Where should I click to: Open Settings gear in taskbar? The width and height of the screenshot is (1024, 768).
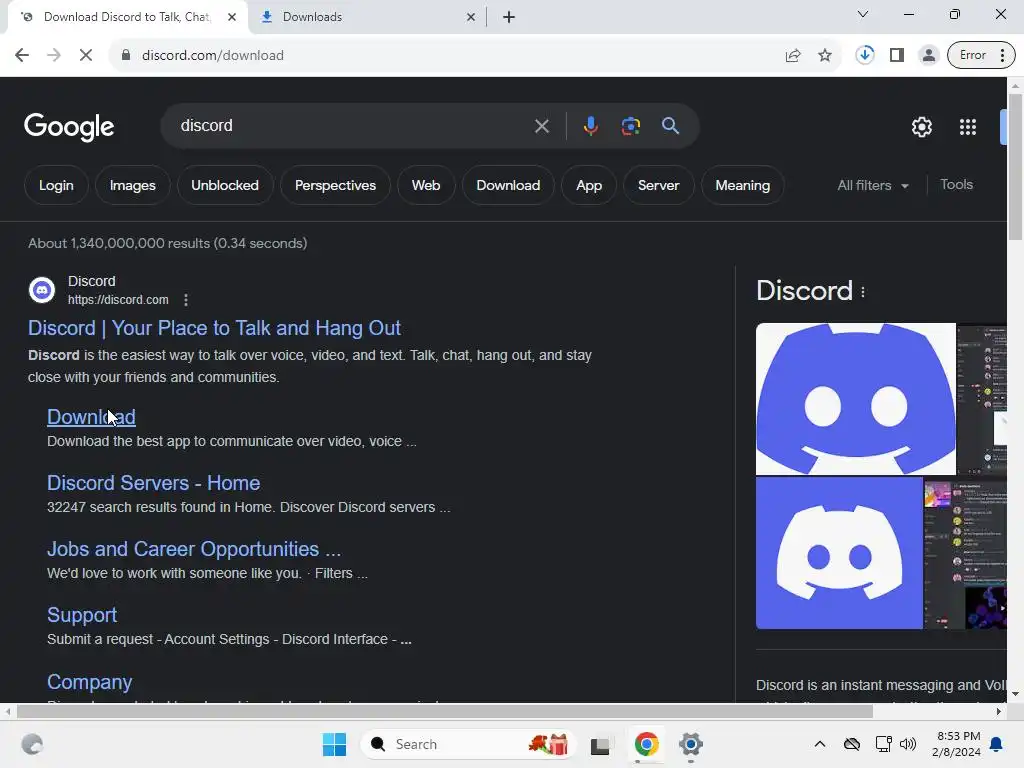click(x=690, y=744)
